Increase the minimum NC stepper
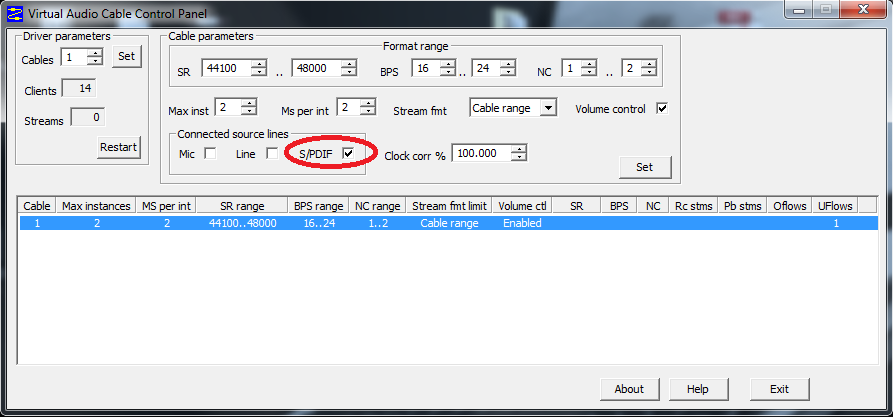This screenshot has width=893, height=417. pos(589,64)
